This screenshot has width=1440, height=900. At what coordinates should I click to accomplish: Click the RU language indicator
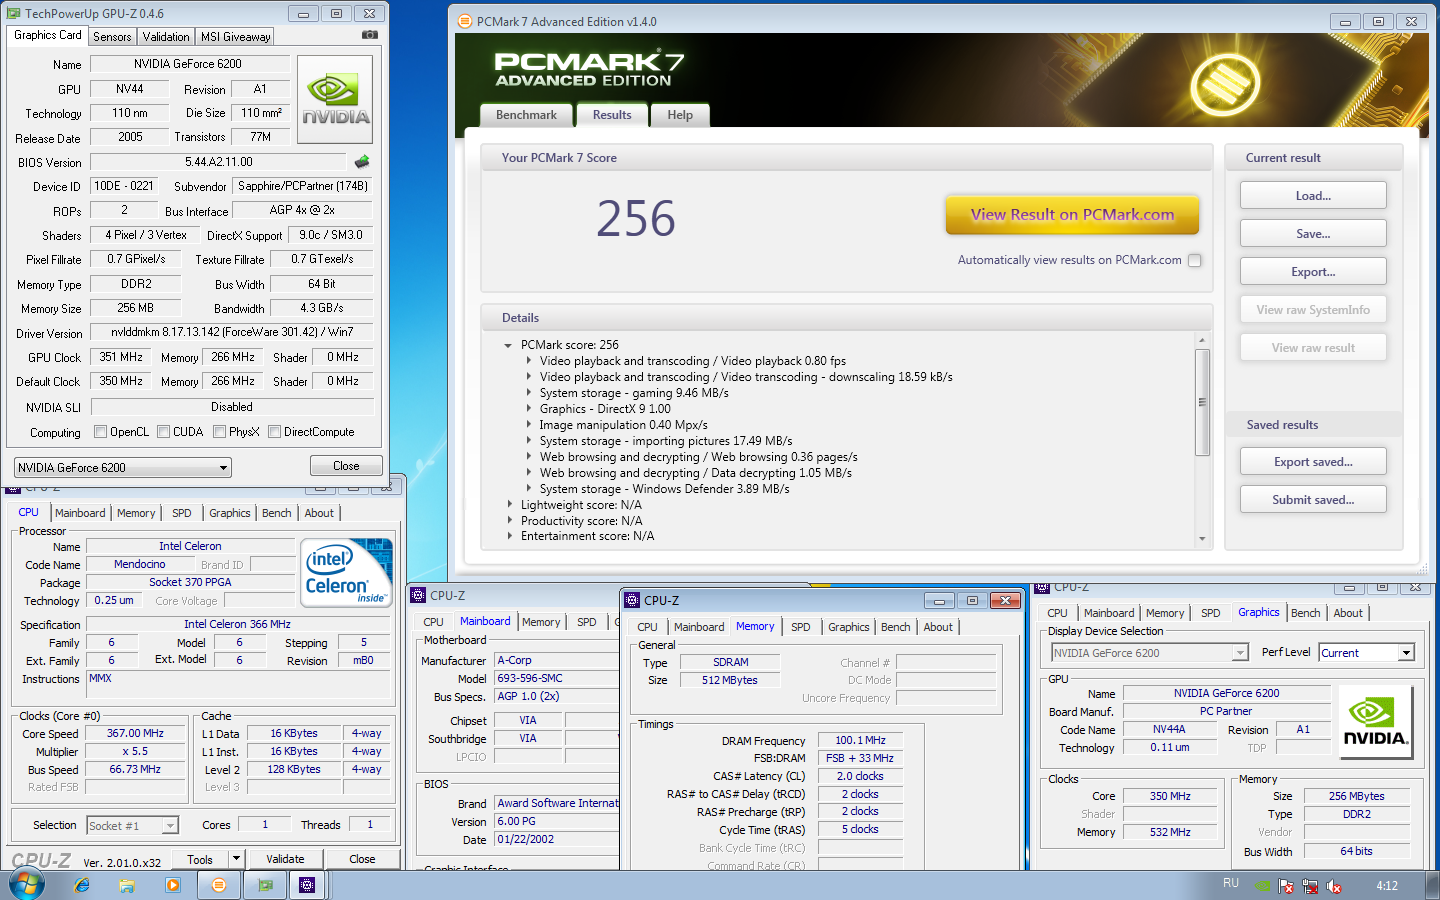[1231, 883]
